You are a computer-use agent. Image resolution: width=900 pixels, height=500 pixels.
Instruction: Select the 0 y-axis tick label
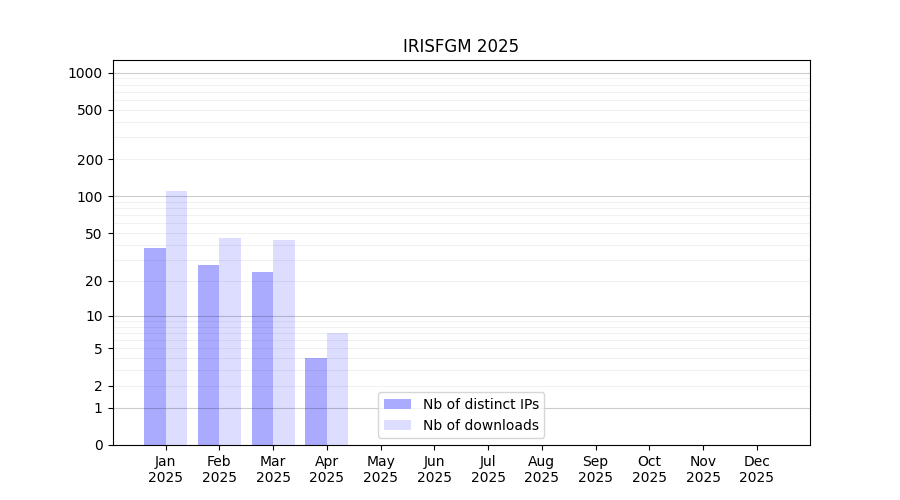(x=98, y=445)
